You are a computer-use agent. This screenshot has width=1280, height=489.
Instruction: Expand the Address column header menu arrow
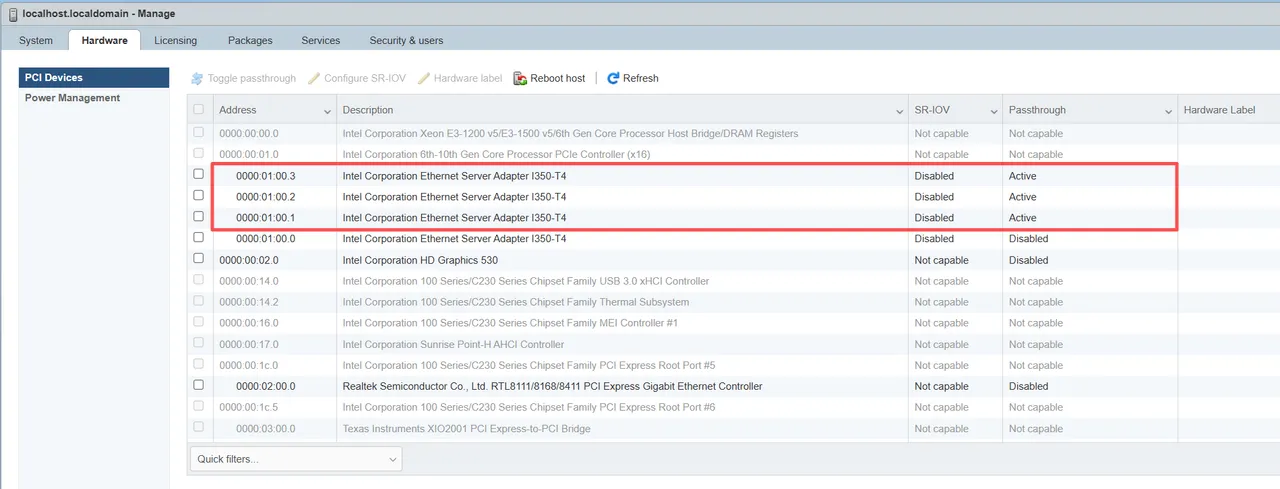click(x=327, y=111)
